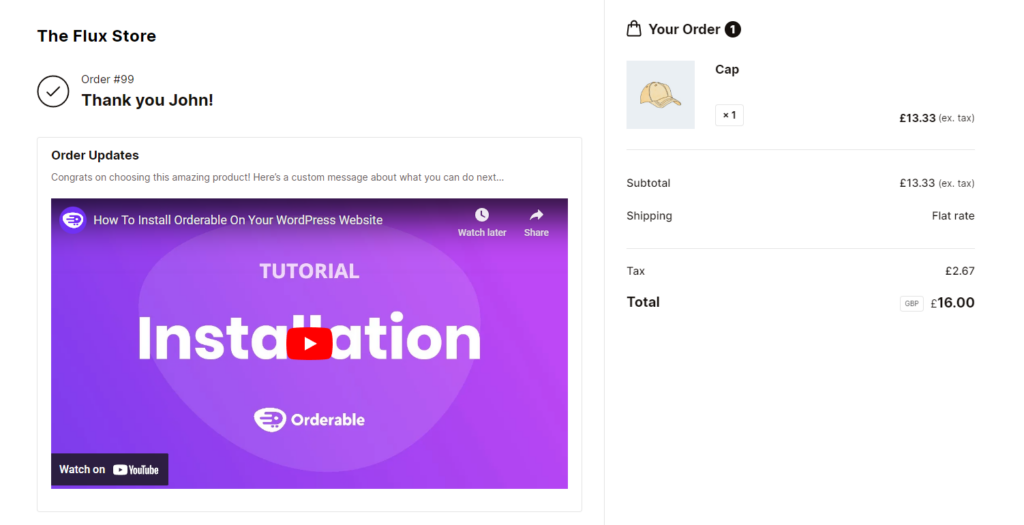Click the Watch later clock icon
Screen dimensions: 1024x525
(482, 215)
